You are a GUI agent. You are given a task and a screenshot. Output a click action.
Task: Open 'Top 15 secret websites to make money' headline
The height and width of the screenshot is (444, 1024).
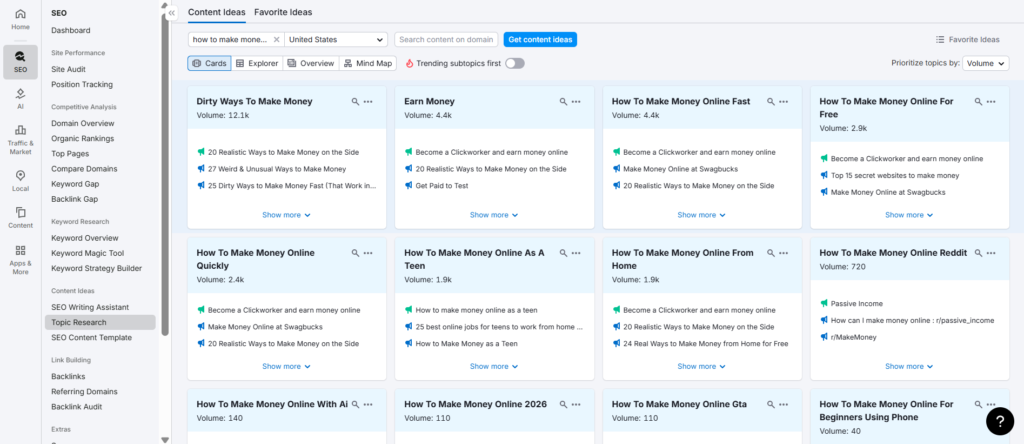click(x=895, y=175)
